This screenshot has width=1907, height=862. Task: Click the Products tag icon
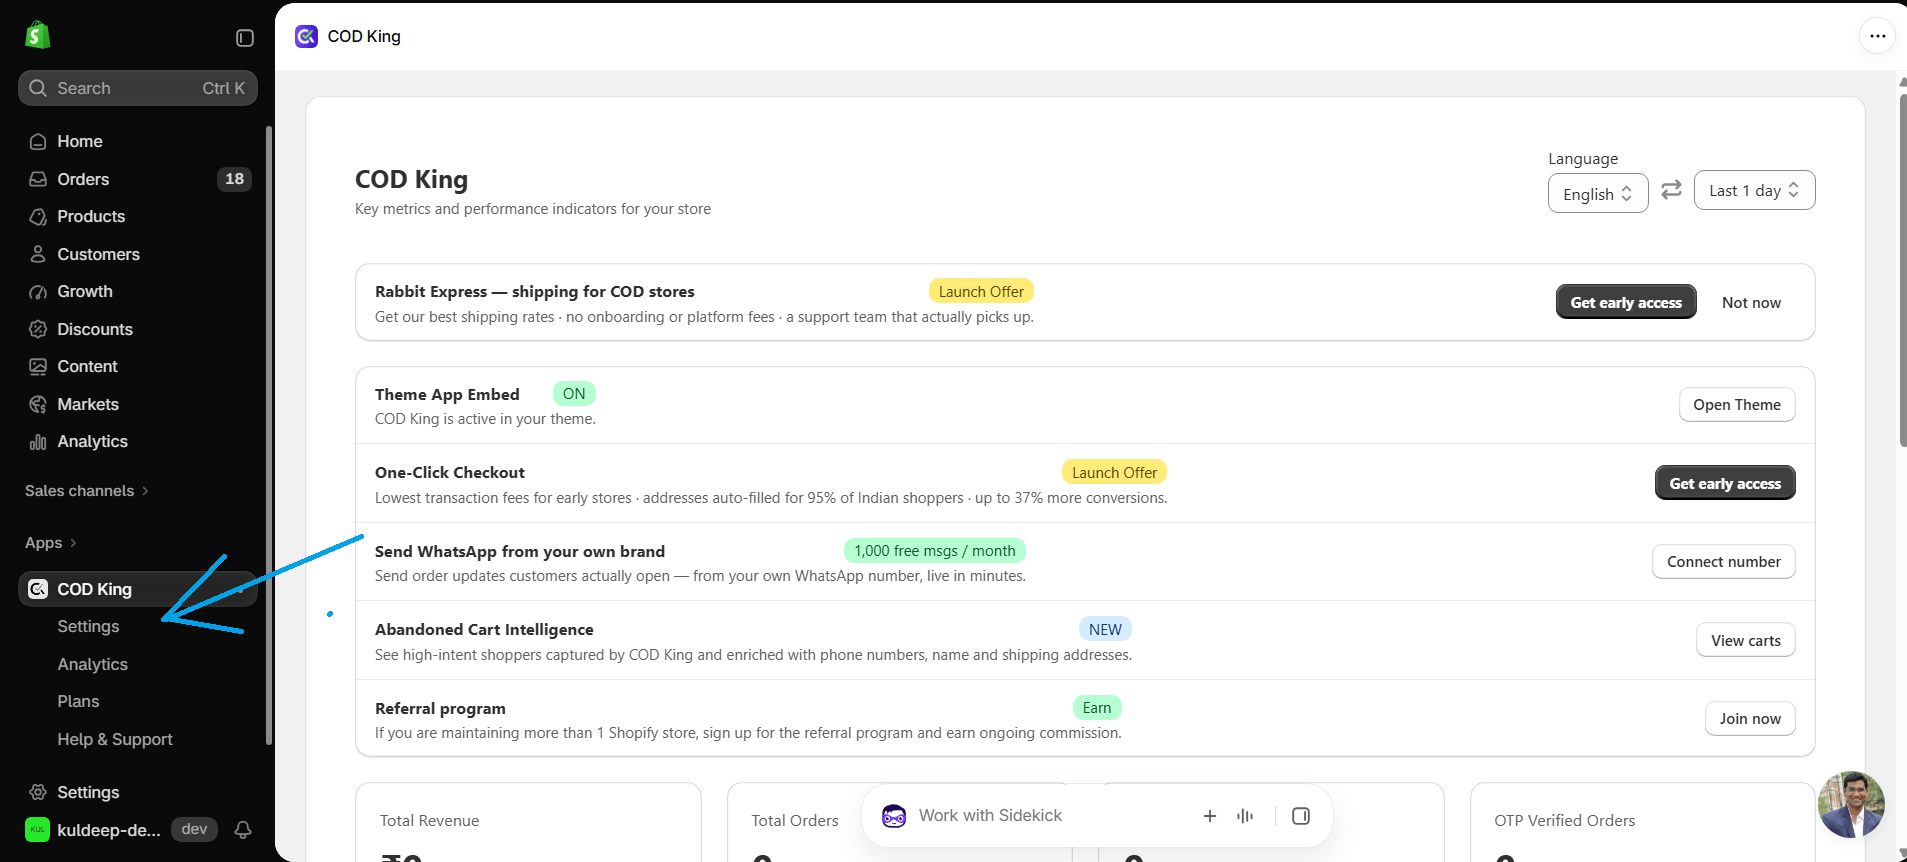(x=38, y=217)
